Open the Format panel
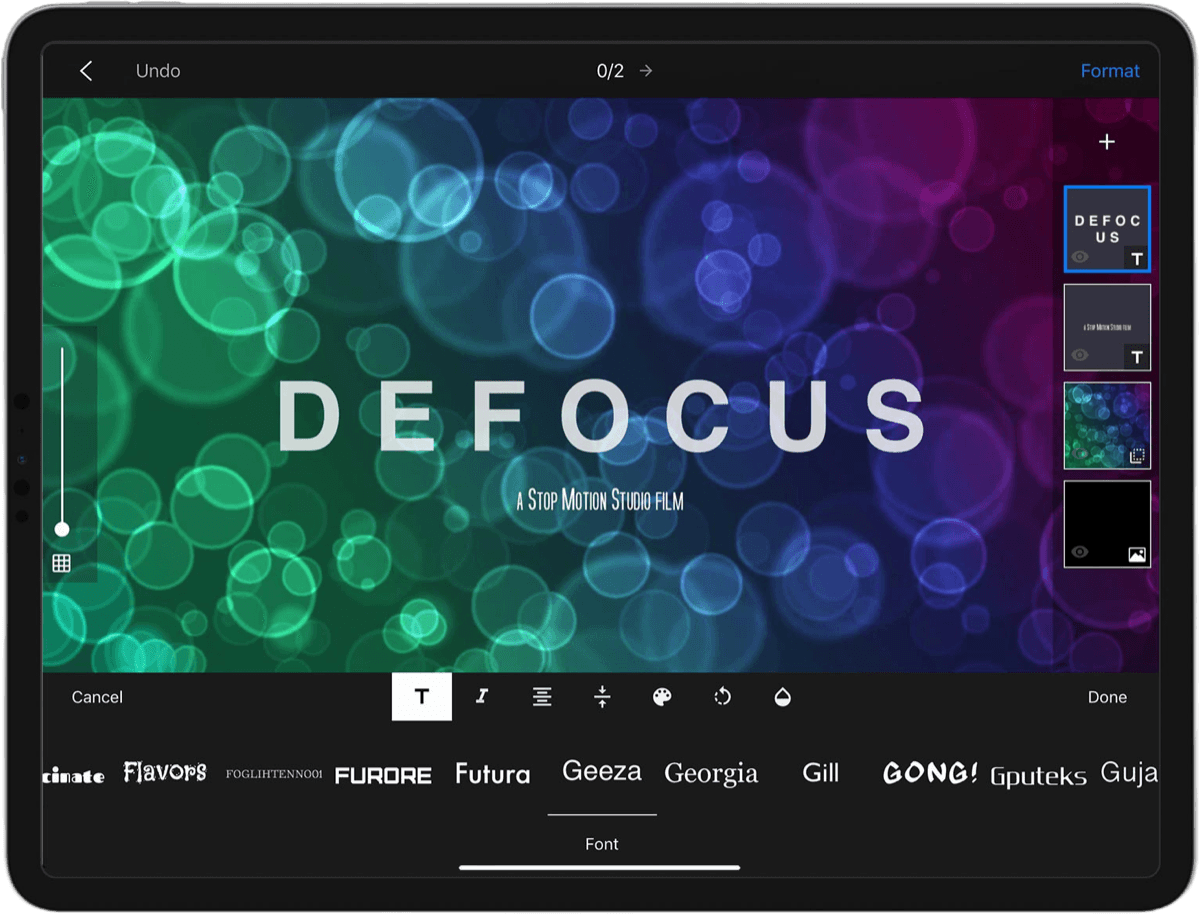 tap(1110, 70)
